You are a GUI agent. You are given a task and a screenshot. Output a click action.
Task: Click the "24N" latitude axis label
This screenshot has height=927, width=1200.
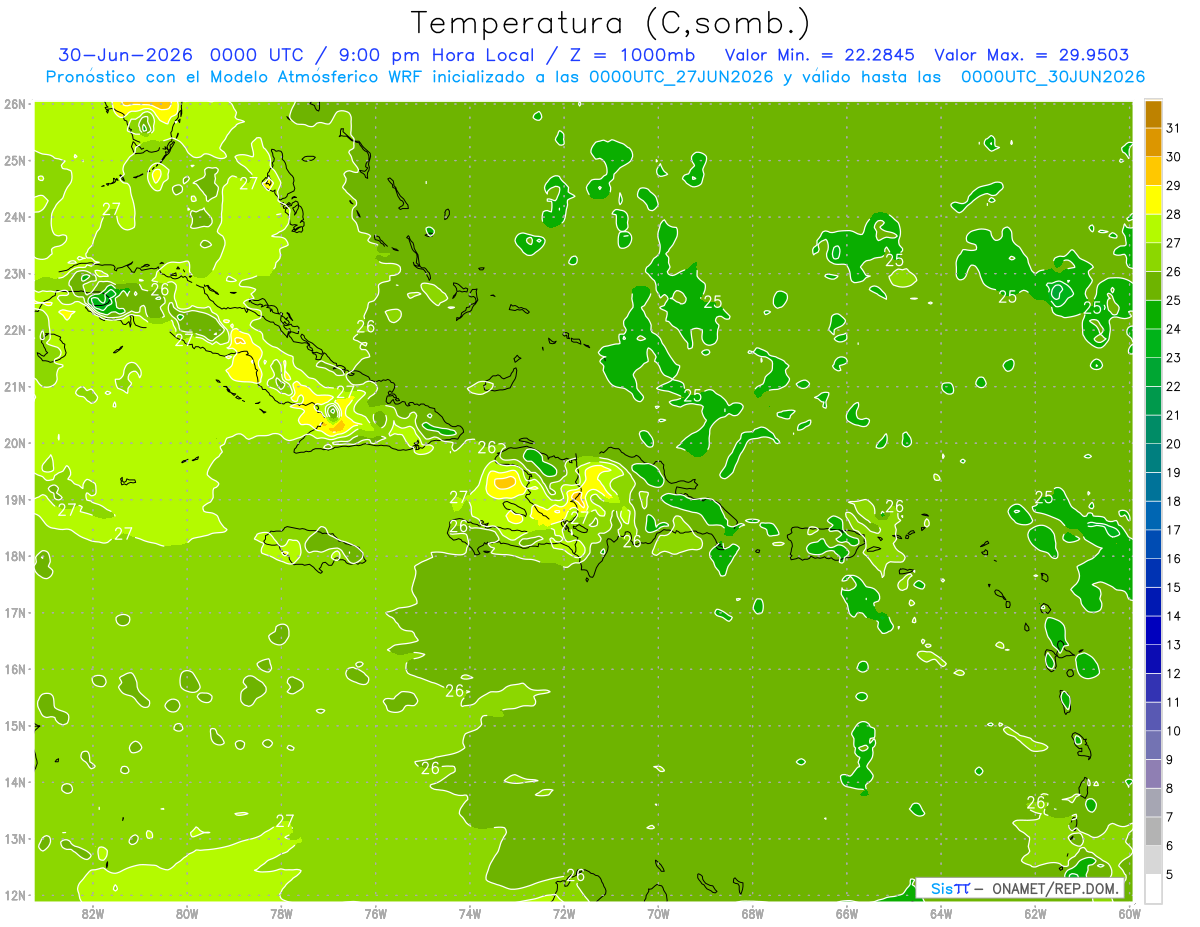pyautogui.click(x=15, y=217)
